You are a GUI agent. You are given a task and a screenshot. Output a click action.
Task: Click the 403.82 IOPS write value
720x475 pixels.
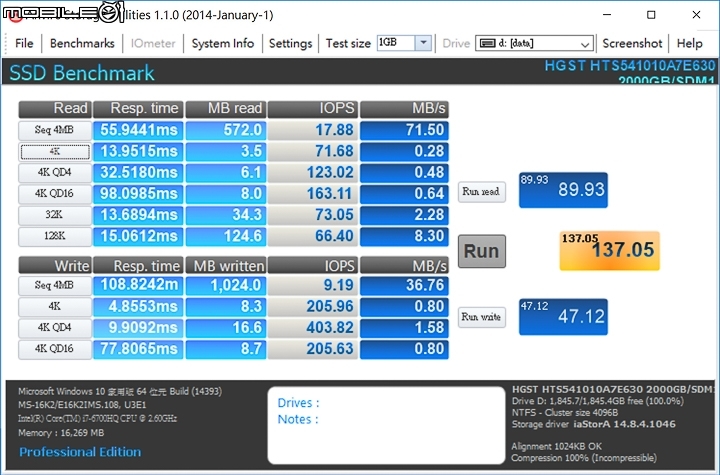pos(313,328)
